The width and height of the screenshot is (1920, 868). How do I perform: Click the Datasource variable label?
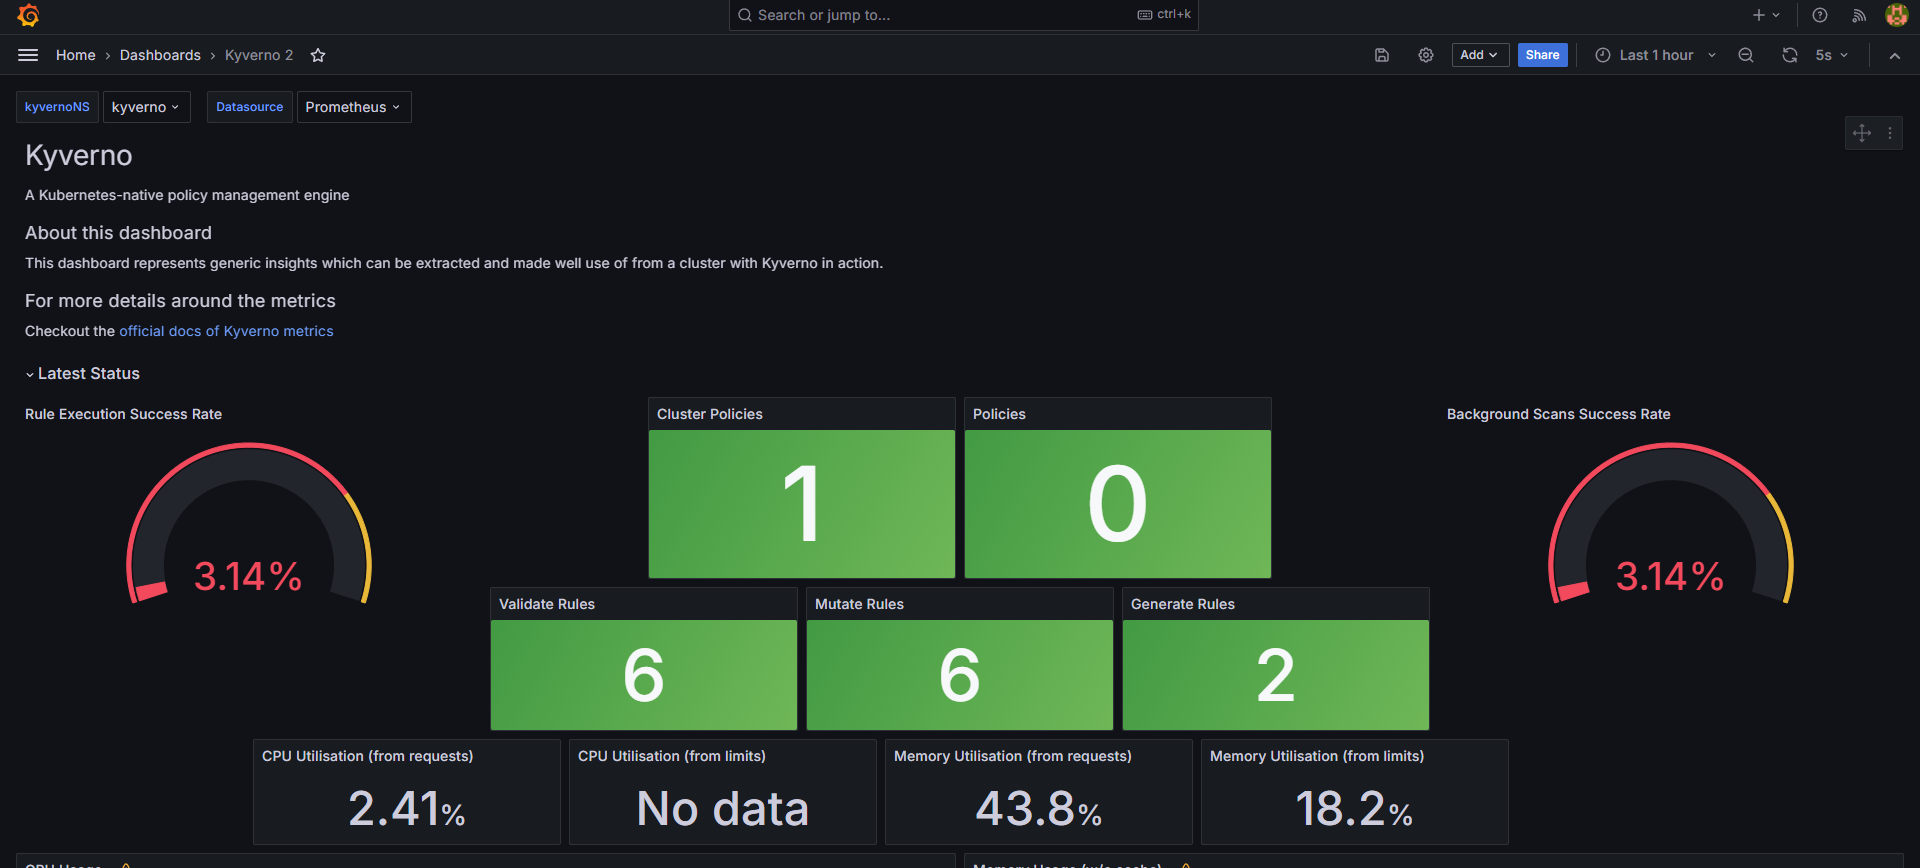[x=250, y=107]
